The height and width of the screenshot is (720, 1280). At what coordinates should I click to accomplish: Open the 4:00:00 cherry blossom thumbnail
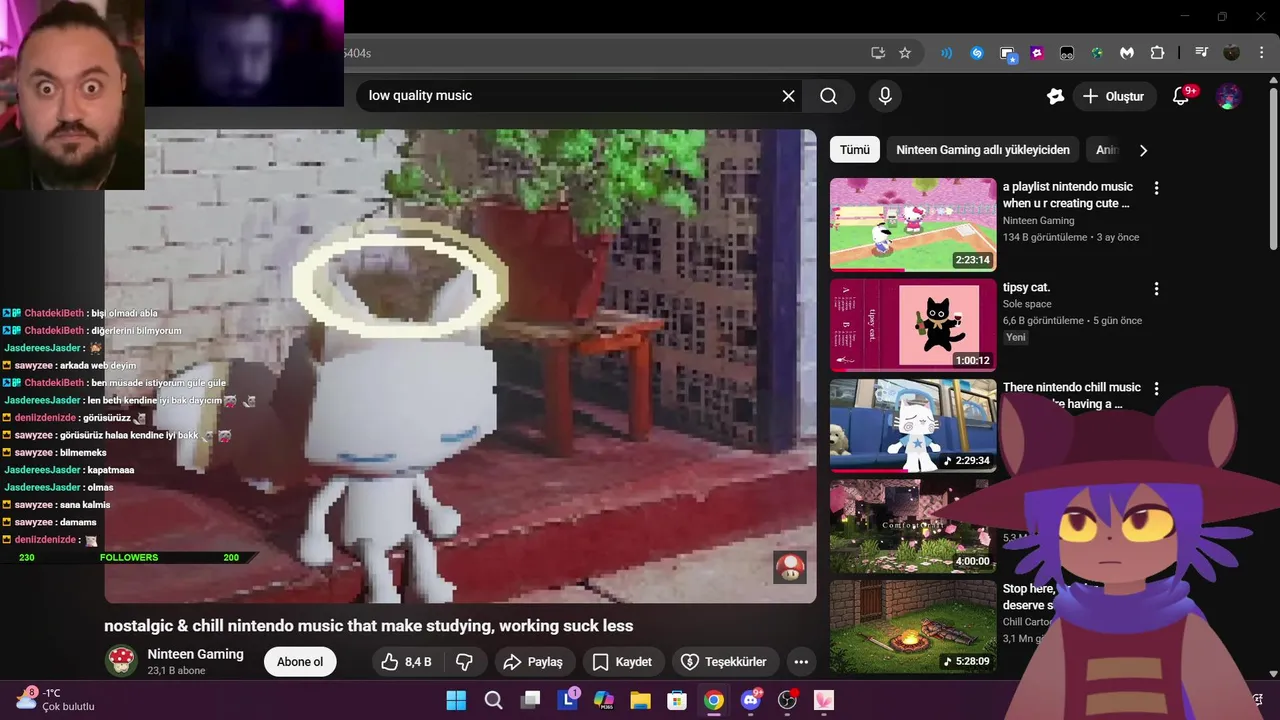pyautogui.click(x=913, y=526)
